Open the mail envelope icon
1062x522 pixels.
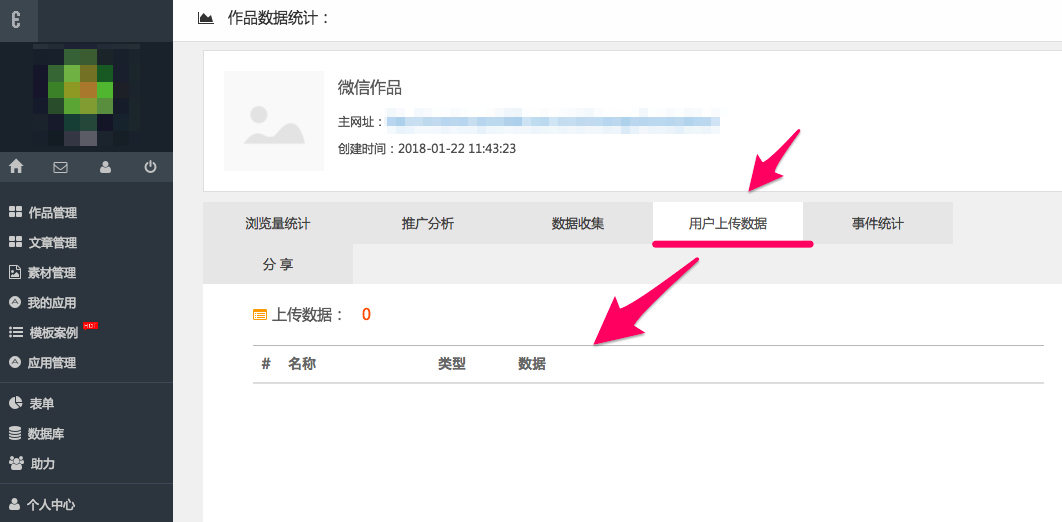click(x=60, y=167)
